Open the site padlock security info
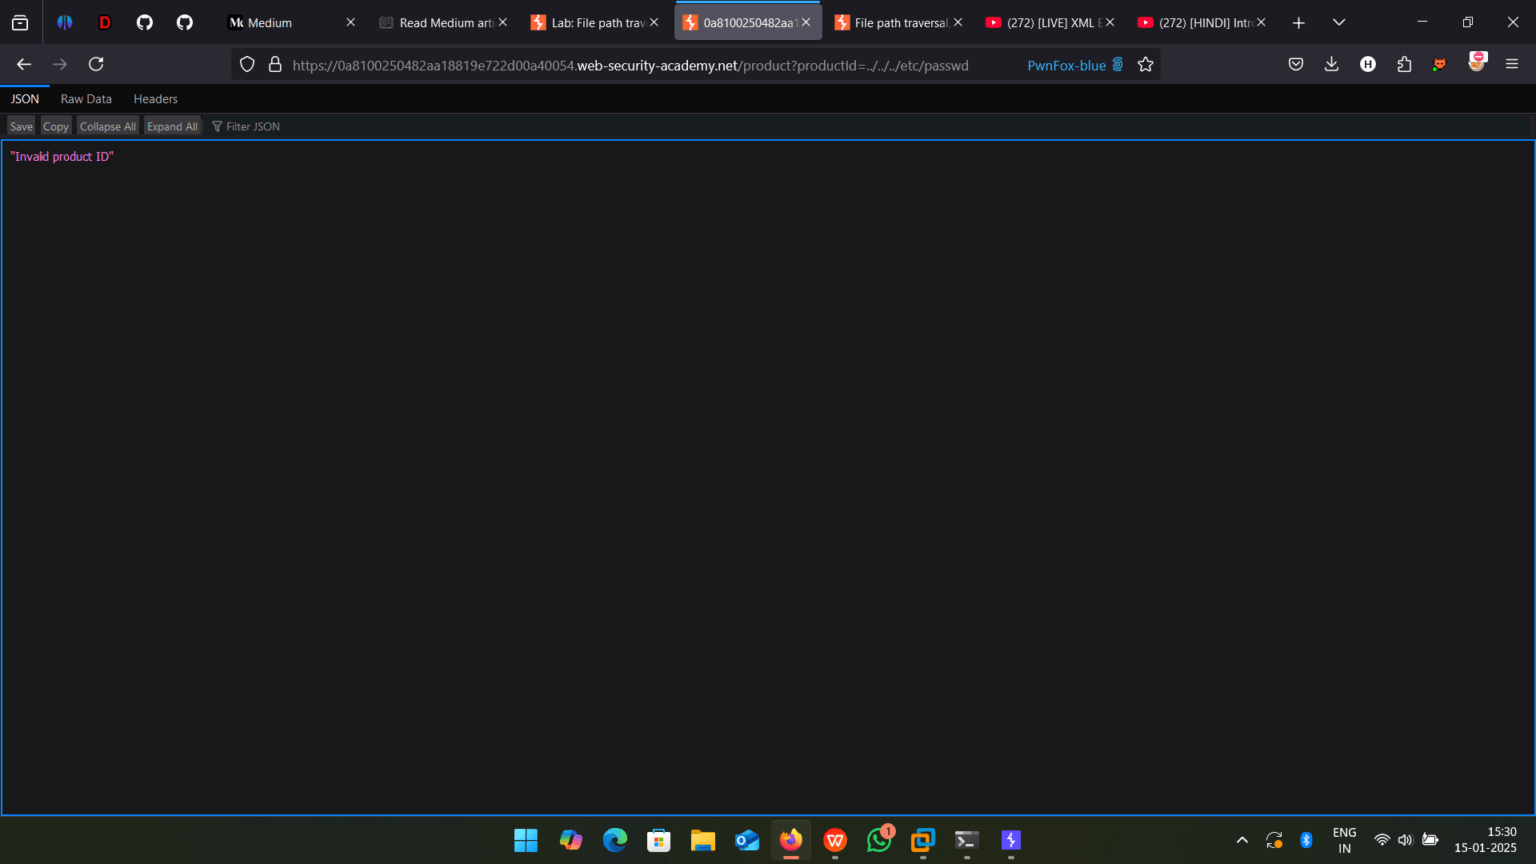This screenshot has height=864, width=1536. tap(275, 64)
